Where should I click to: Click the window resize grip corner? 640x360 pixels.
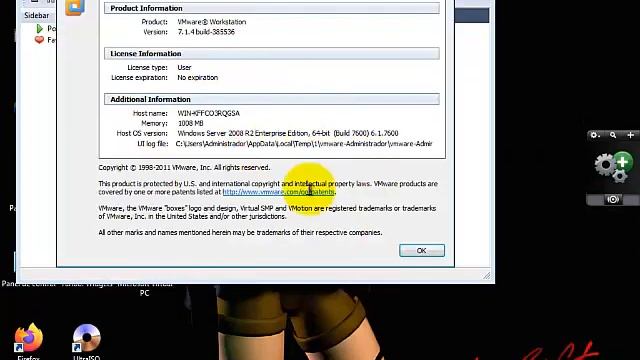tap(487, 276)
